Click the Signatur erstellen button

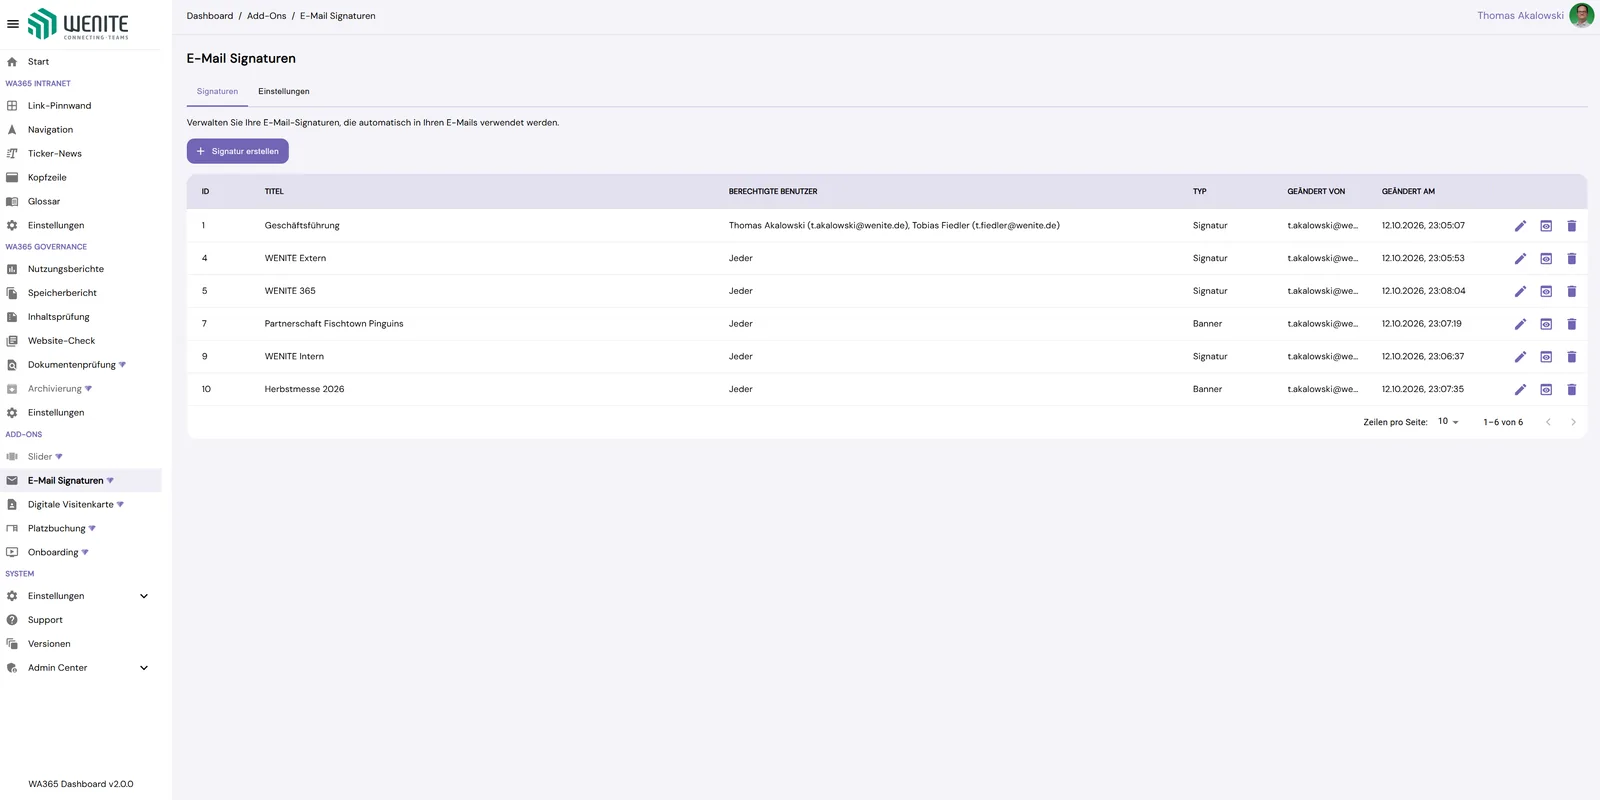[x=238, y=151]
